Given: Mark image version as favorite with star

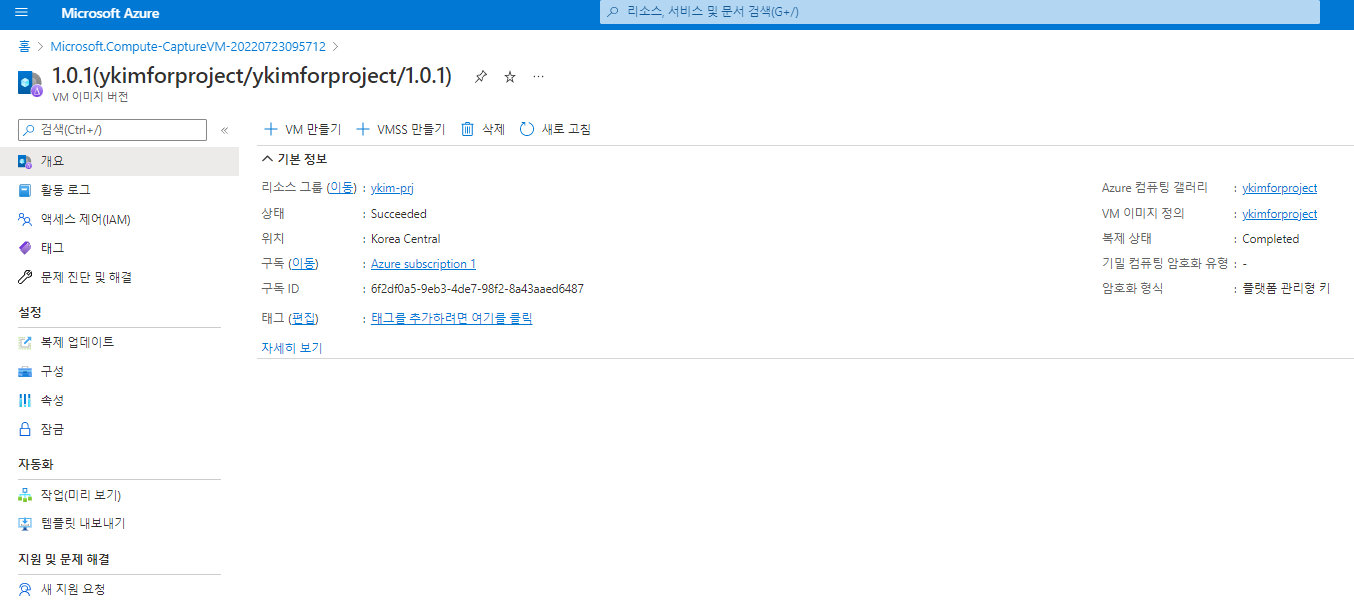Looking at the screenshot, I should point(510,77).
